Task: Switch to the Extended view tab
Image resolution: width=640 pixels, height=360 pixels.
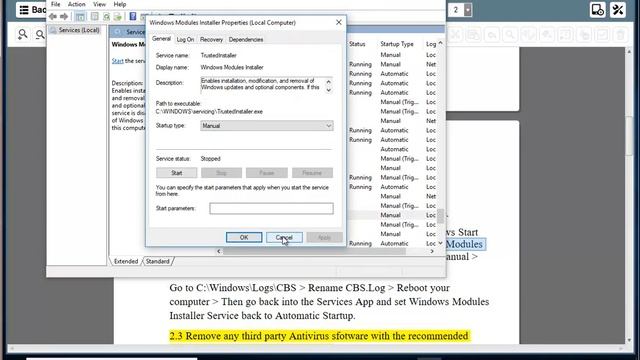Action: tap(126, 261)
